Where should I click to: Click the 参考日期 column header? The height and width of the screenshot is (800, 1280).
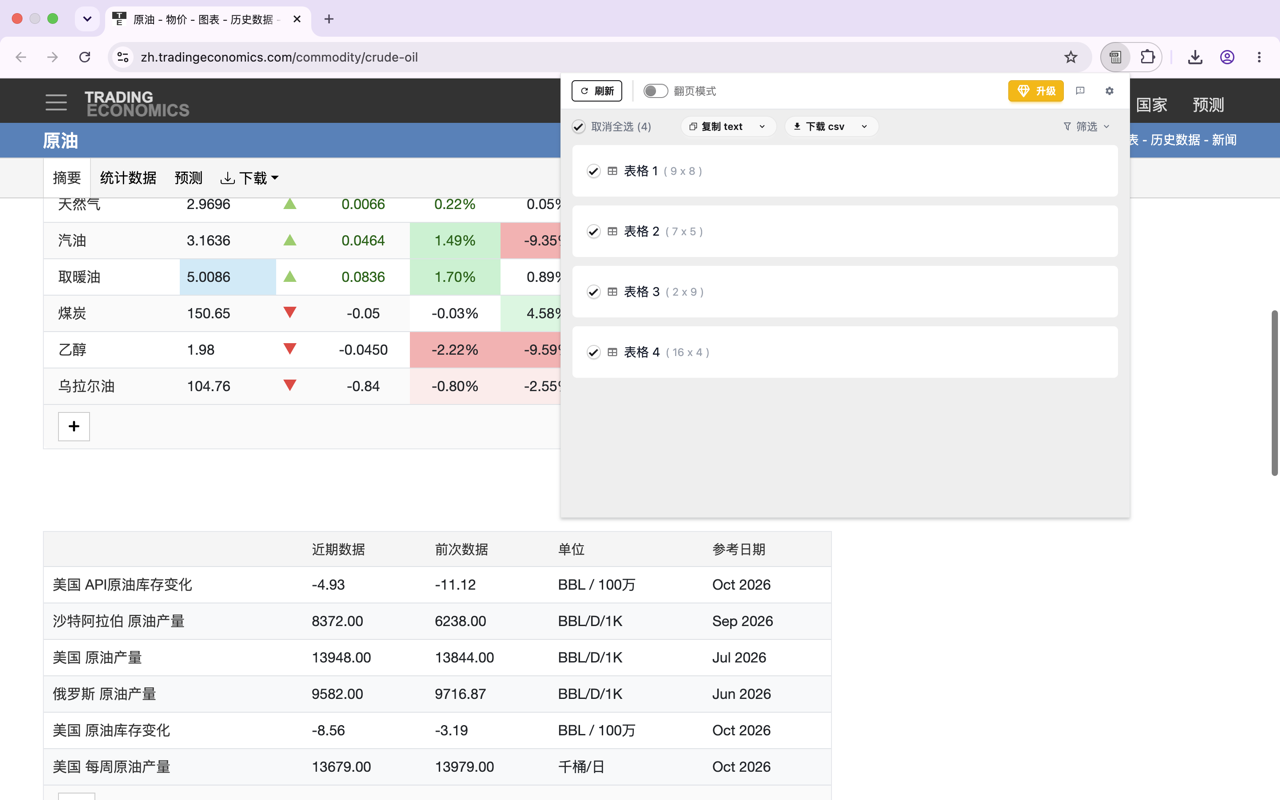point(739,549)
